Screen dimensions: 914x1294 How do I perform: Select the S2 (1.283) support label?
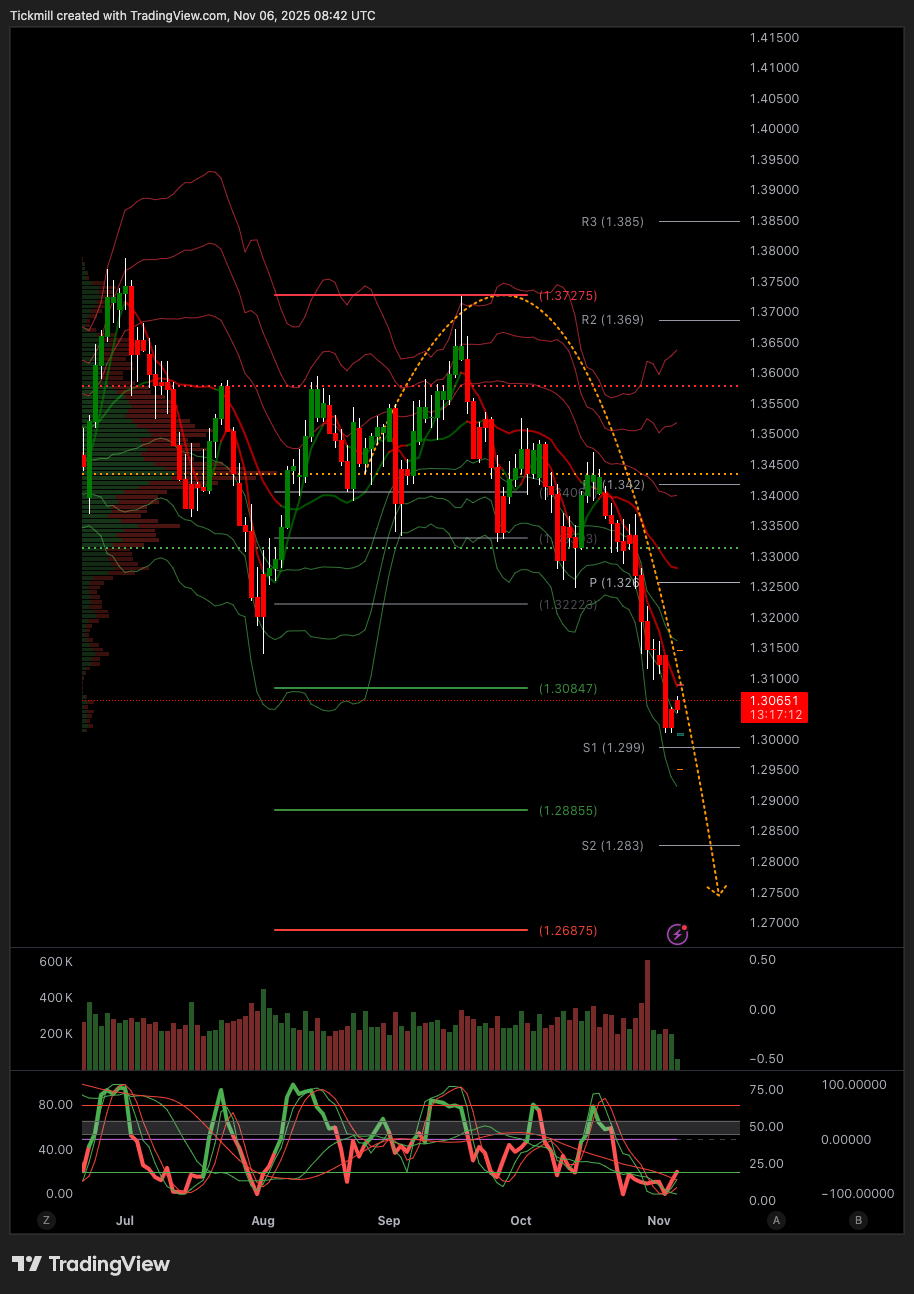[612, 846]
